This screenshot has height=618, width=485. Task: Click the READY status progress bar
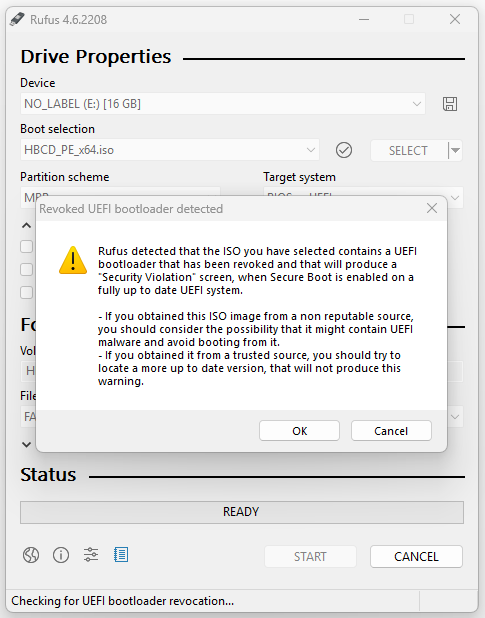point(242,512)
